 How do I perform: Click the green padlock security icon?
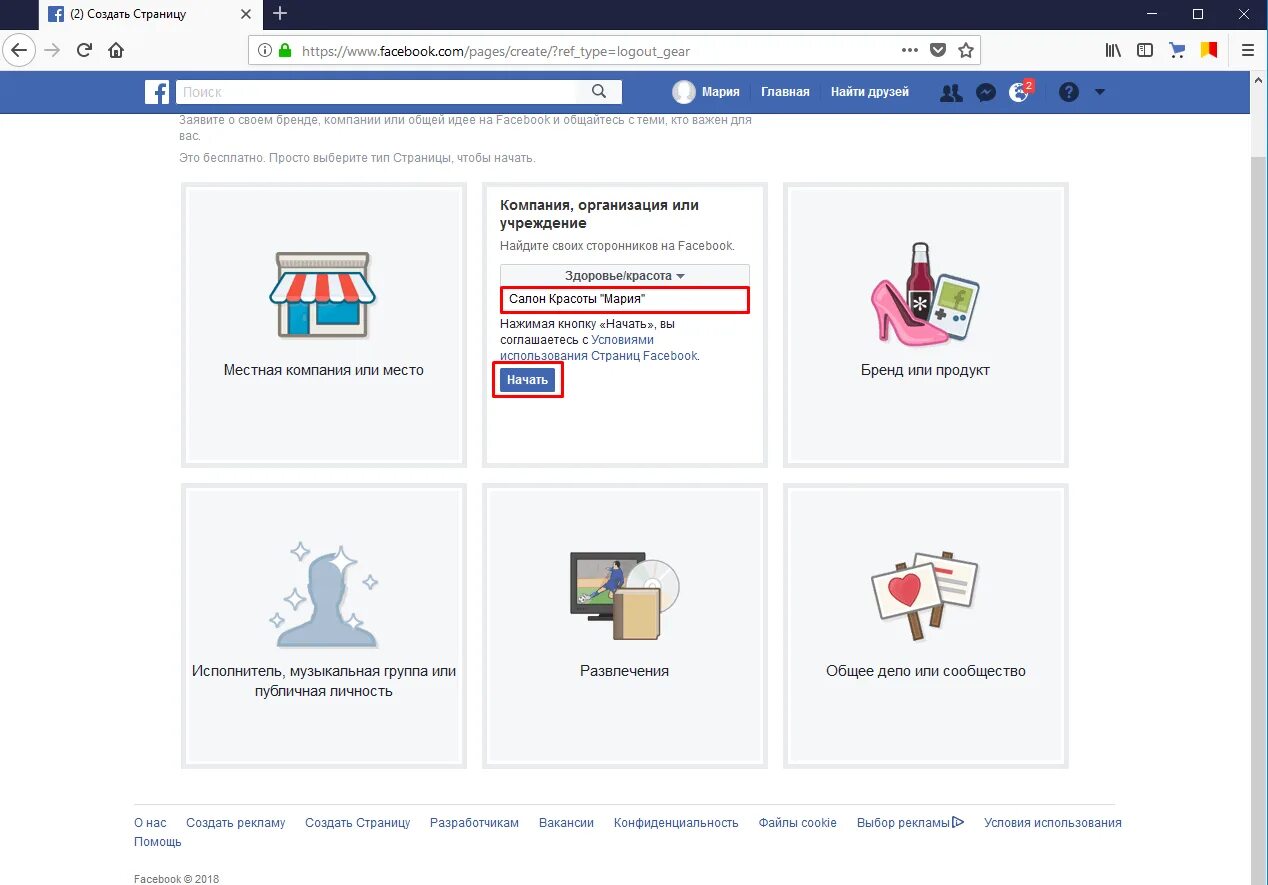coord(285,50)
